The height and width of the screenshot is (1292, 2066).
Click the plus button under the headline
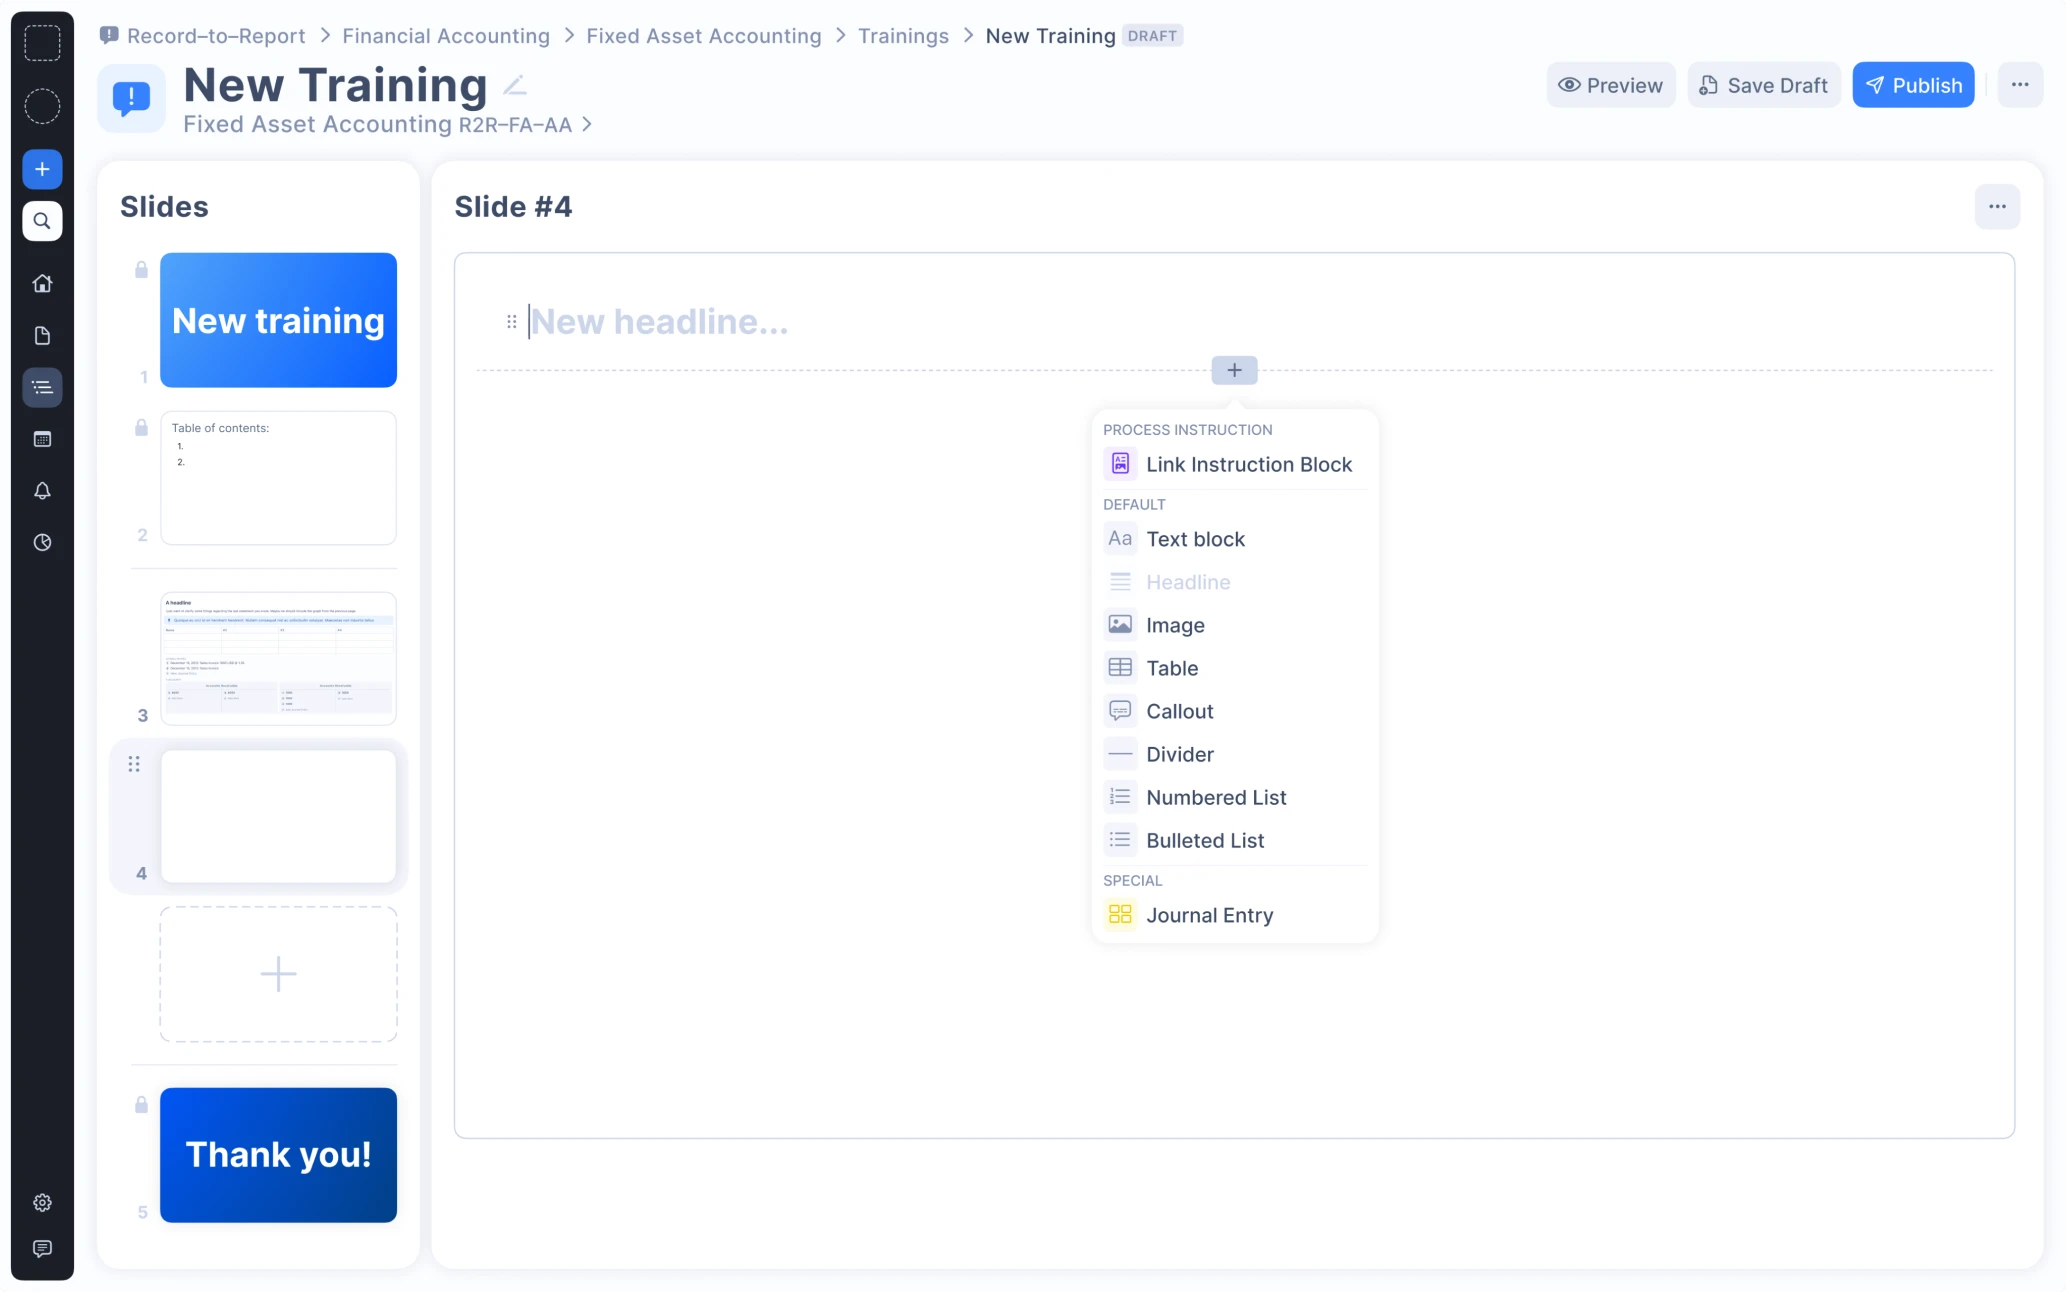1234,371
